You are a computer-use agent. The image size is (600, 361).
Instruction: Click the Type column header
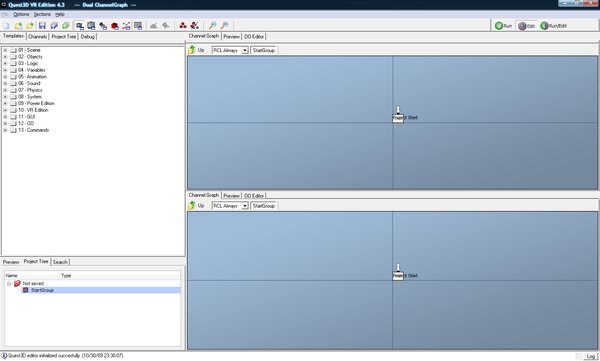point(66,276)
